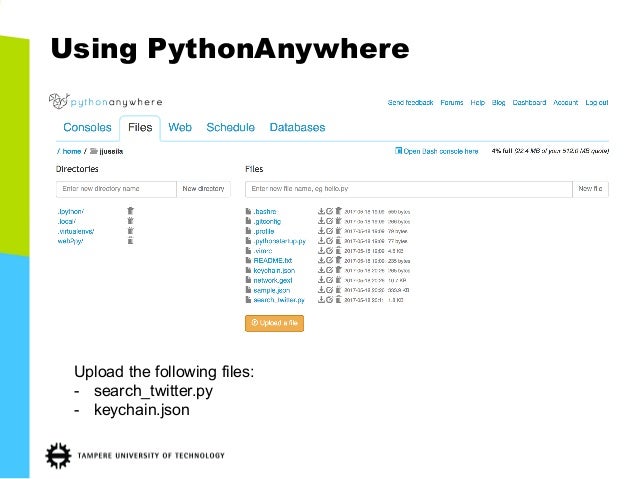The image size is (638, 479).
Task: Visit the Blog link
Action: [498, 103]
